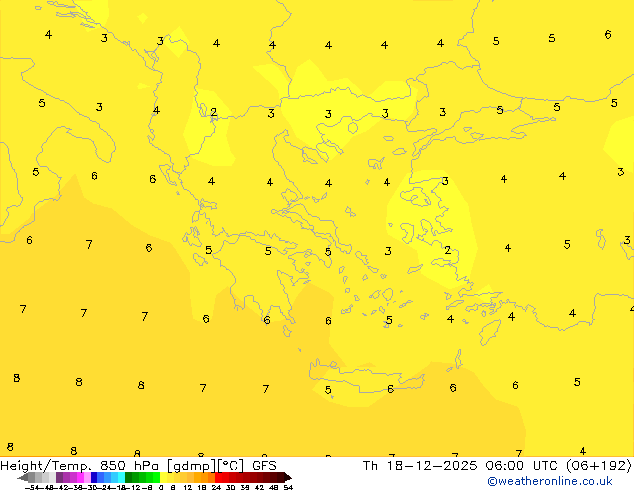Pick the cyan legend swatch
This screenshot has height=490, width=634.
click(121, 477)
